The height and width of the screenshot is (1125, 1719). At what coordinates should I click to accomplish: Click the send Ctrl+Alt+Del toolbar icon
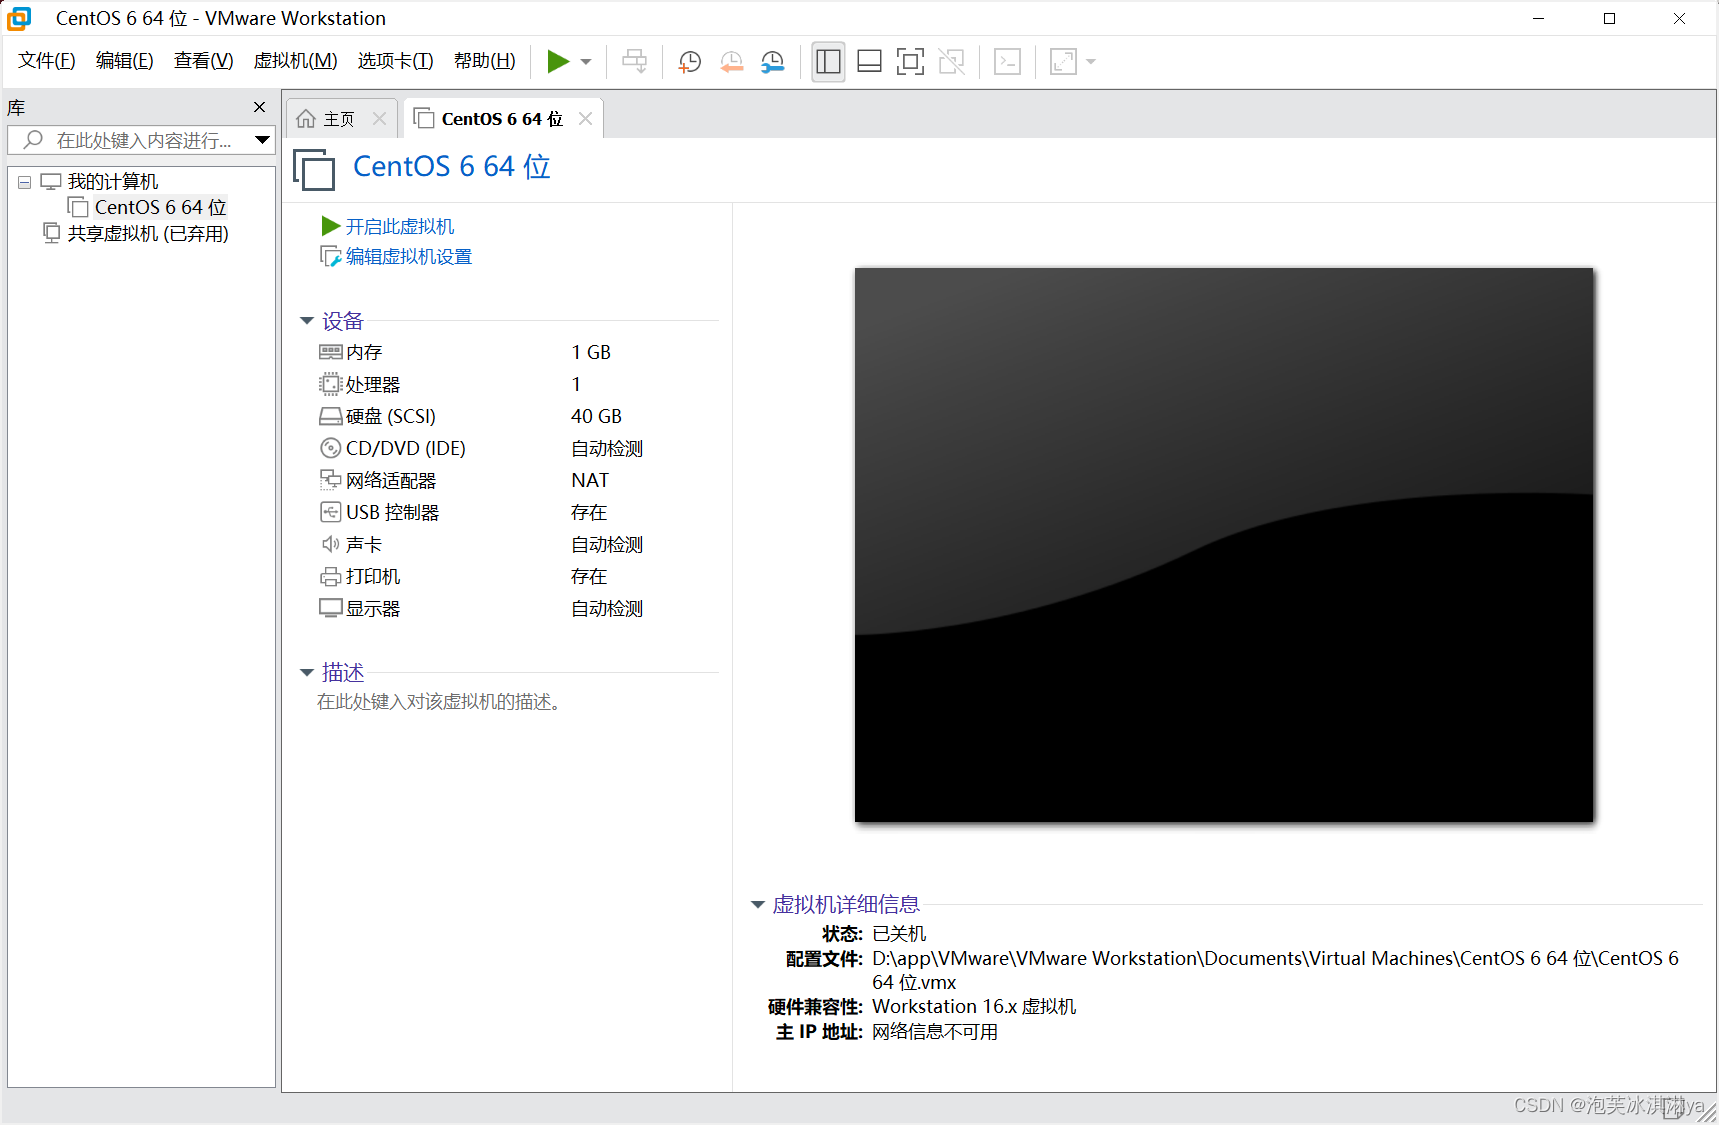pyautogui.click(x=634, y=62)
